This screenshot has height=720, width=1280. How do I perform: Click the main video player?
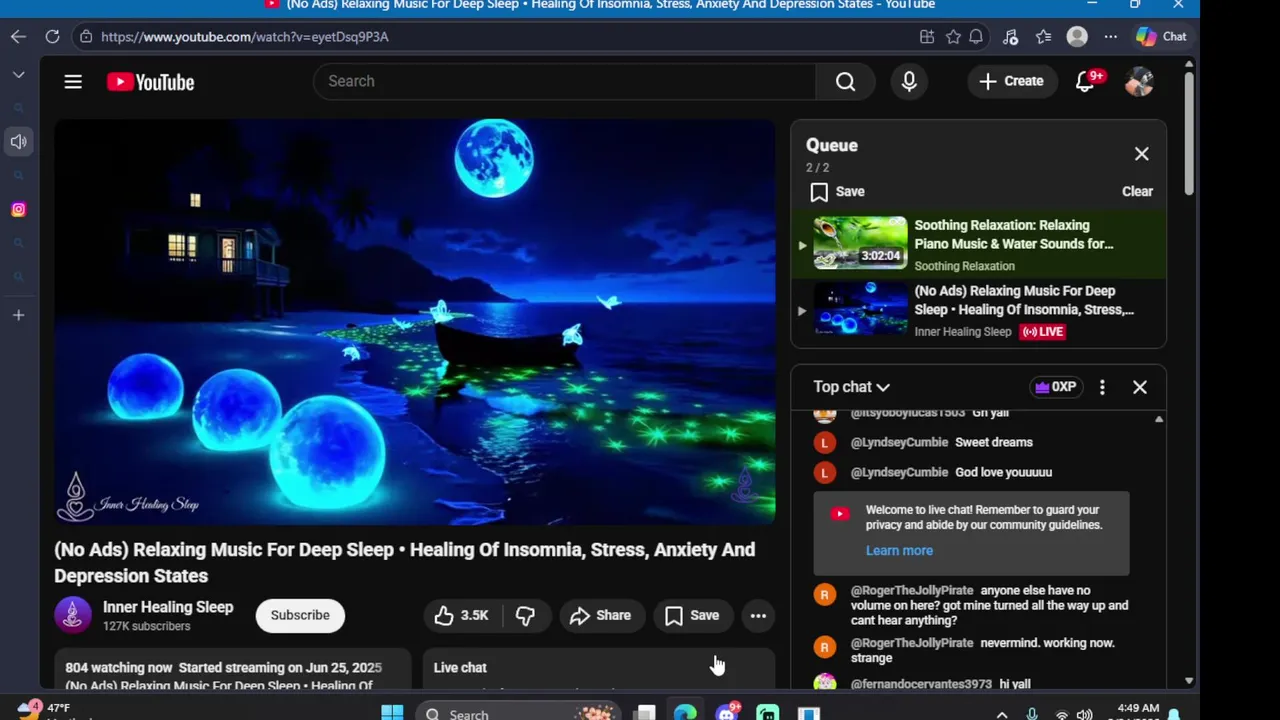coord(415,322)
